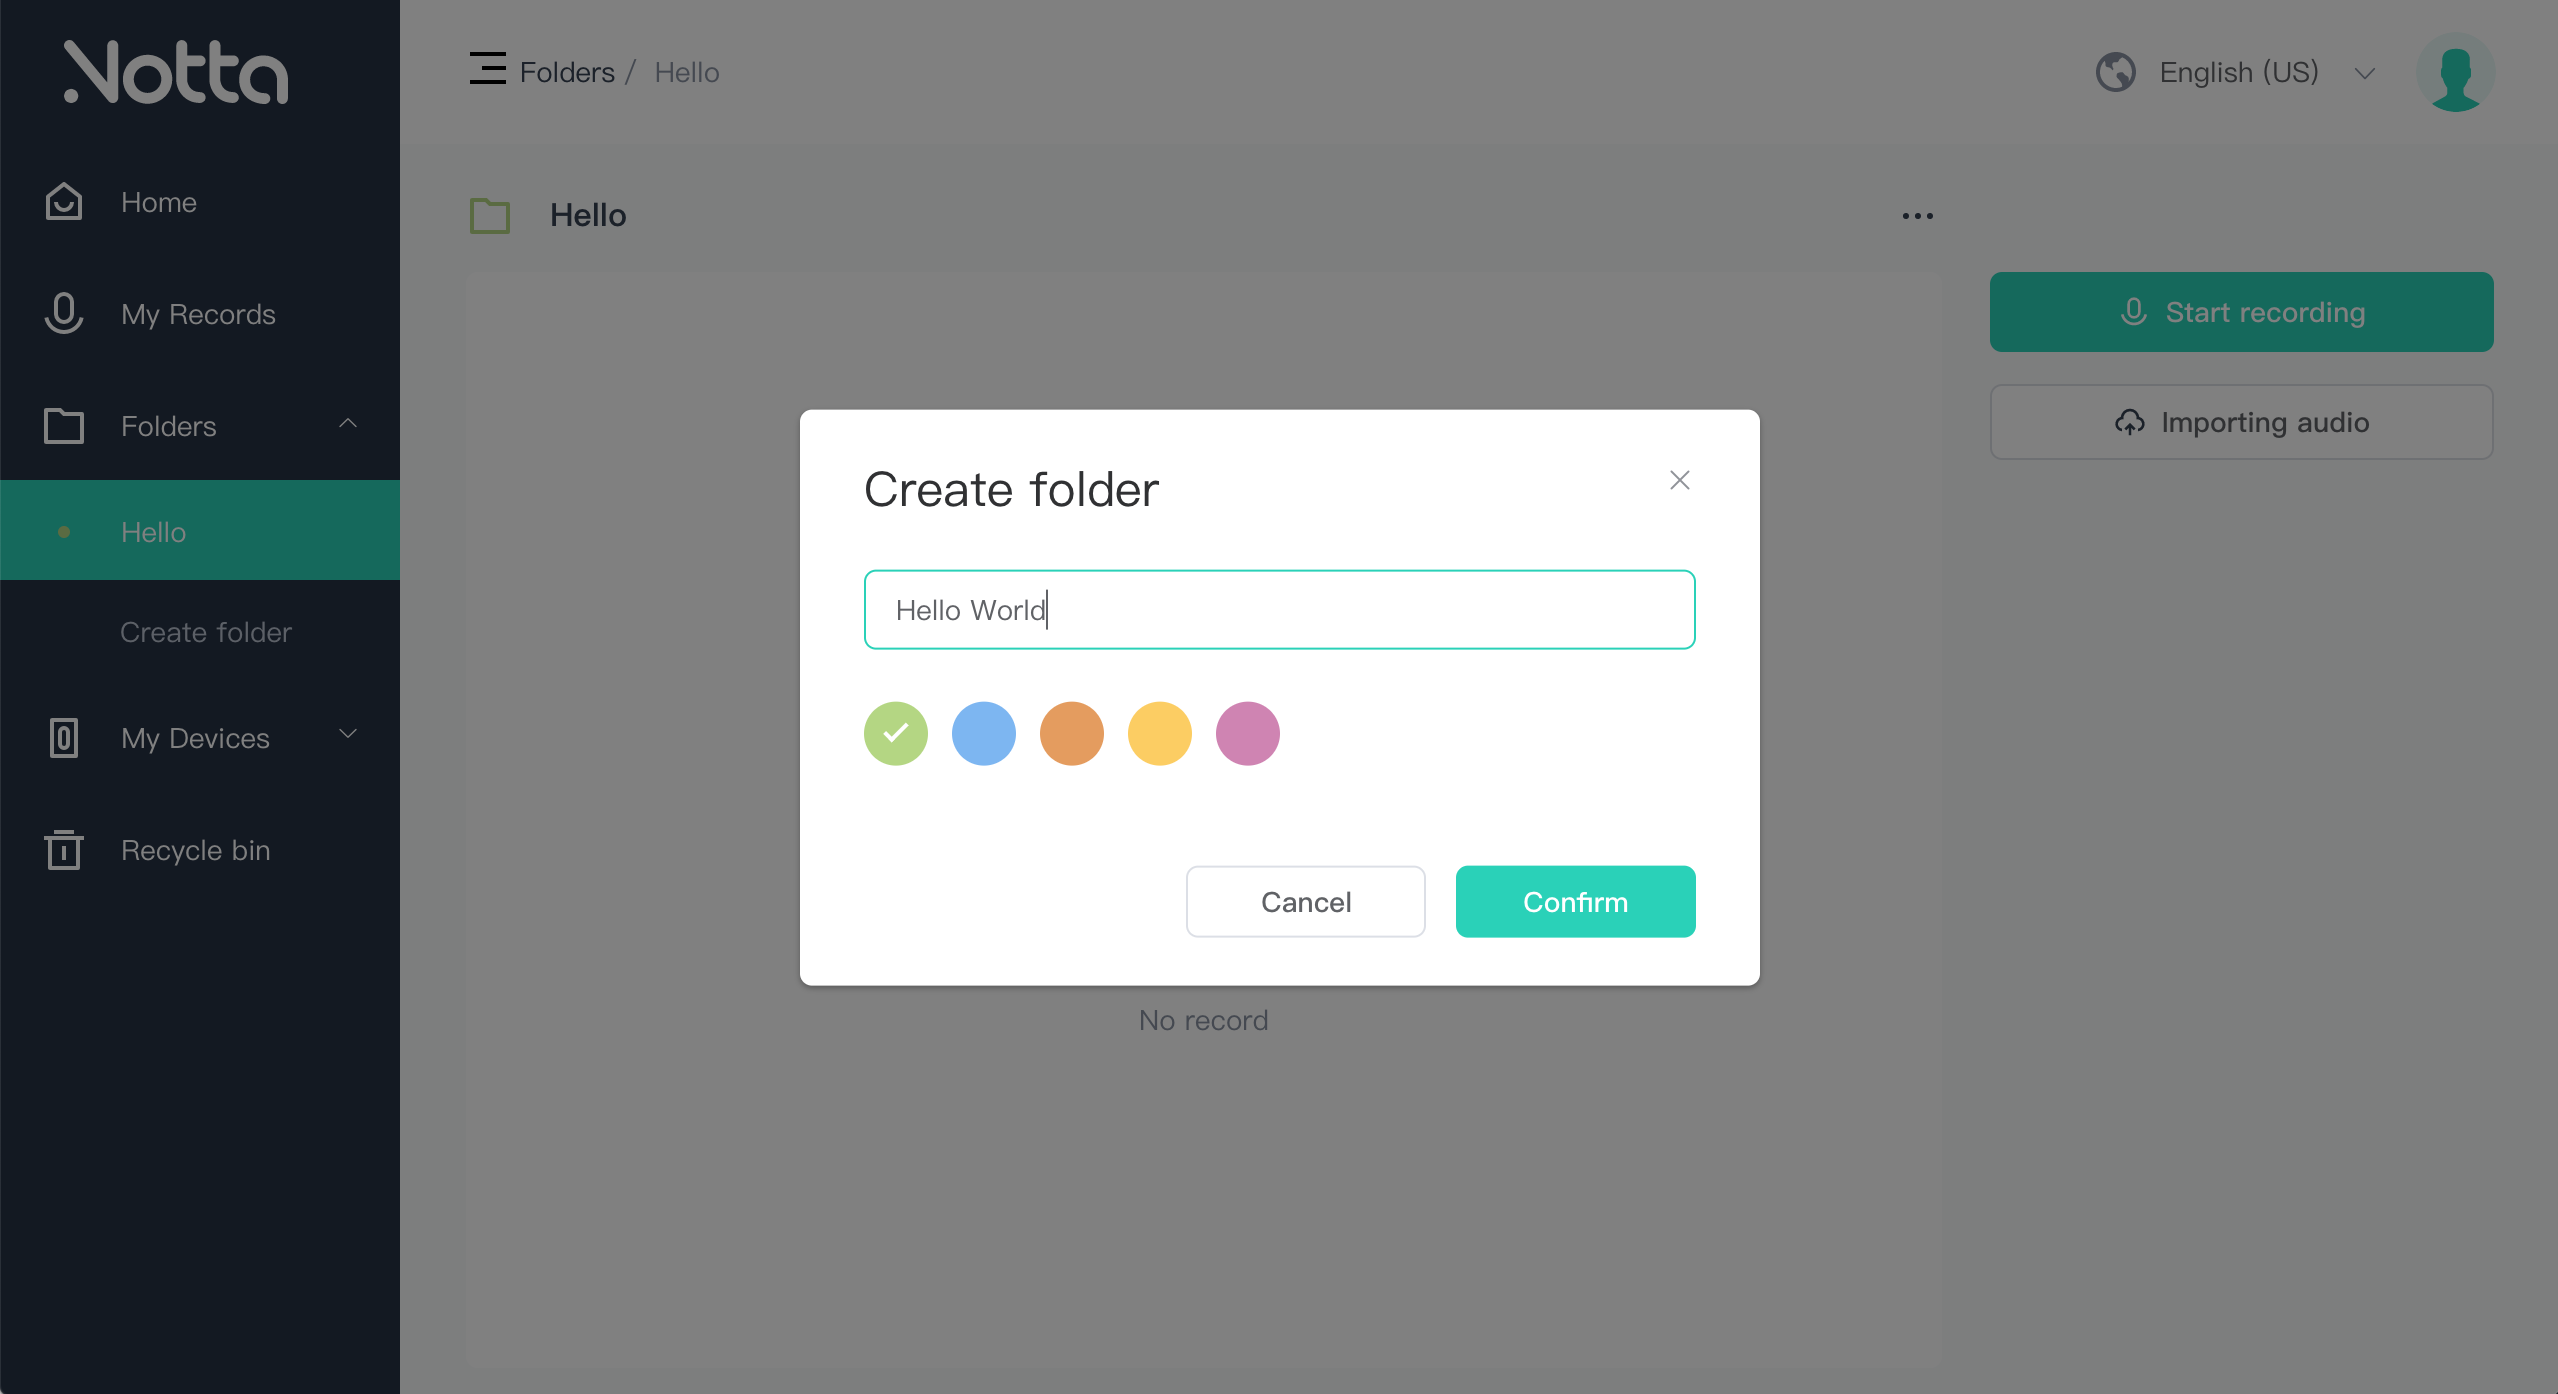
Task: Click the folder name input field
Action: click(1279, 609)
